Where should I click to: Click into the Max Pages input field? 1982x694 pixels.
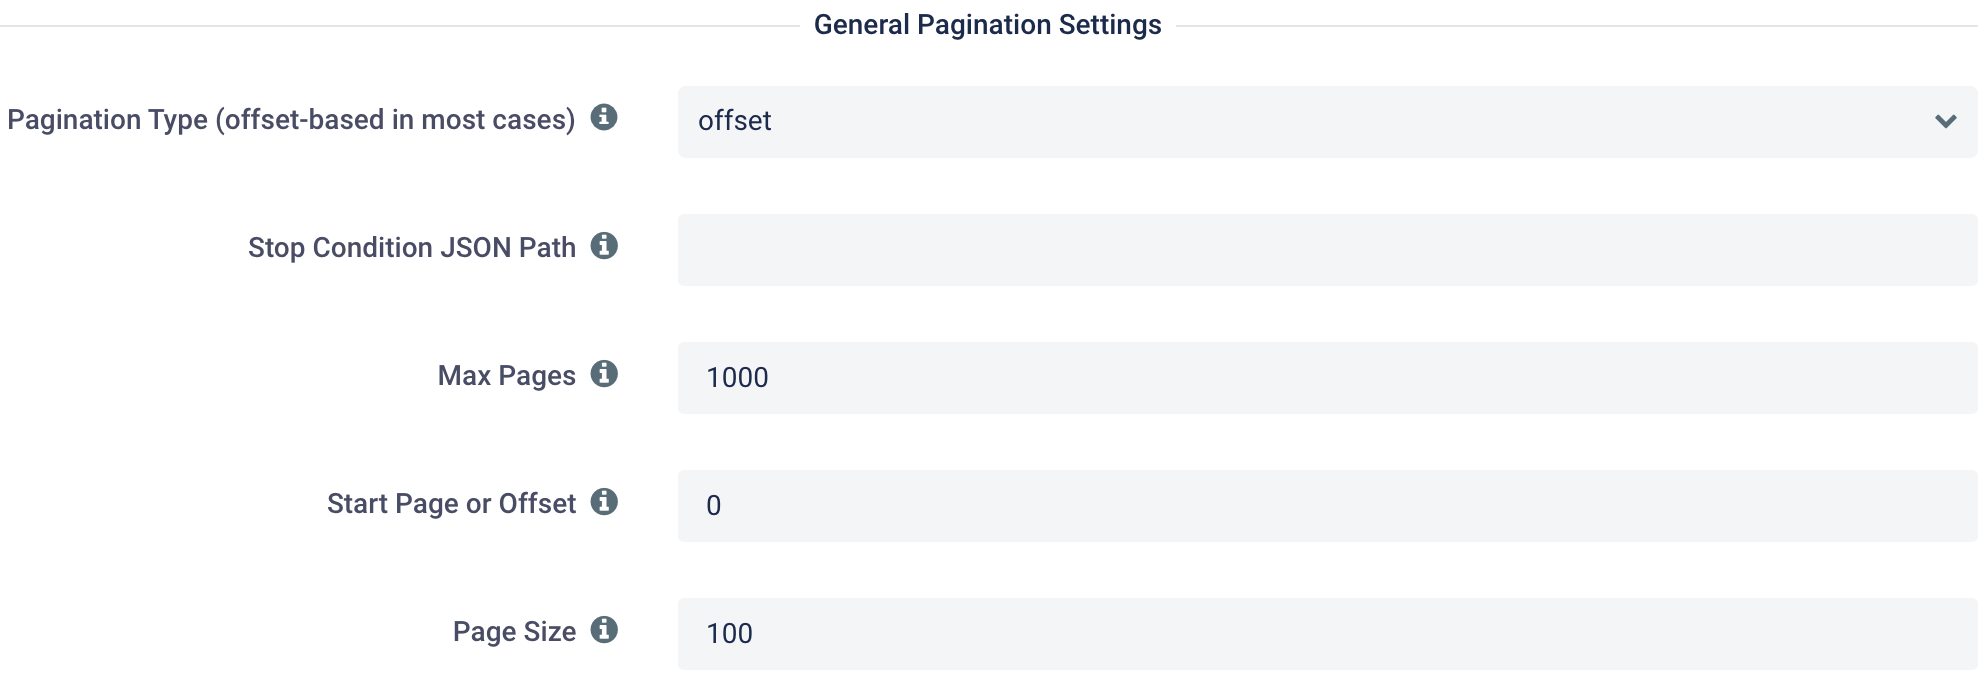pyautogui.click(x=1327, y=377)
